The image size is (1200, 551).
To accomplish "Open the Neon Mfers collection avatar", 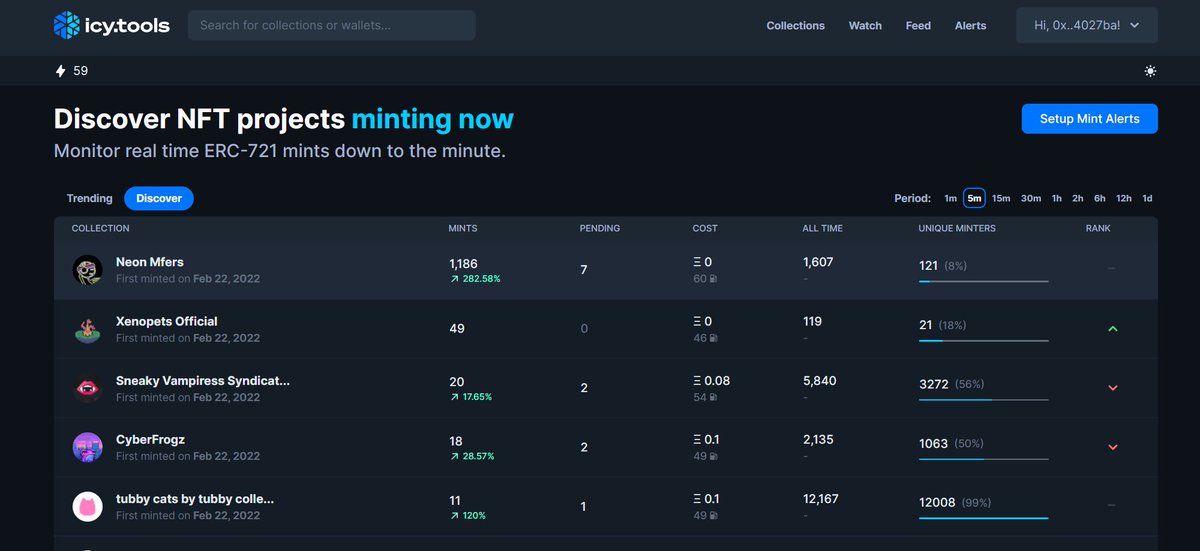I will click(88, 270).
